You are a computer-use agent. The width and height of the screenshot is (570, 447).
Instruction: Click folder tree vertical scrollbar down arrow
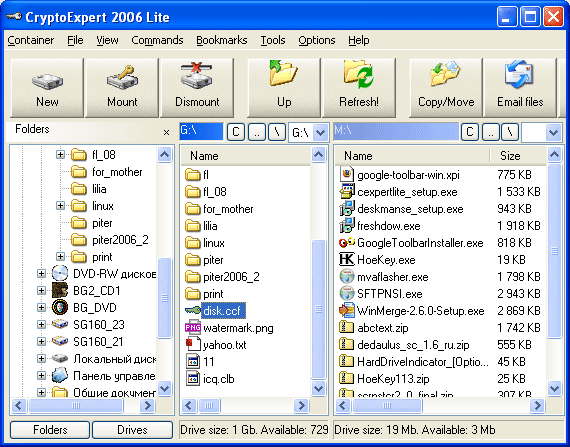coord(165,388)
